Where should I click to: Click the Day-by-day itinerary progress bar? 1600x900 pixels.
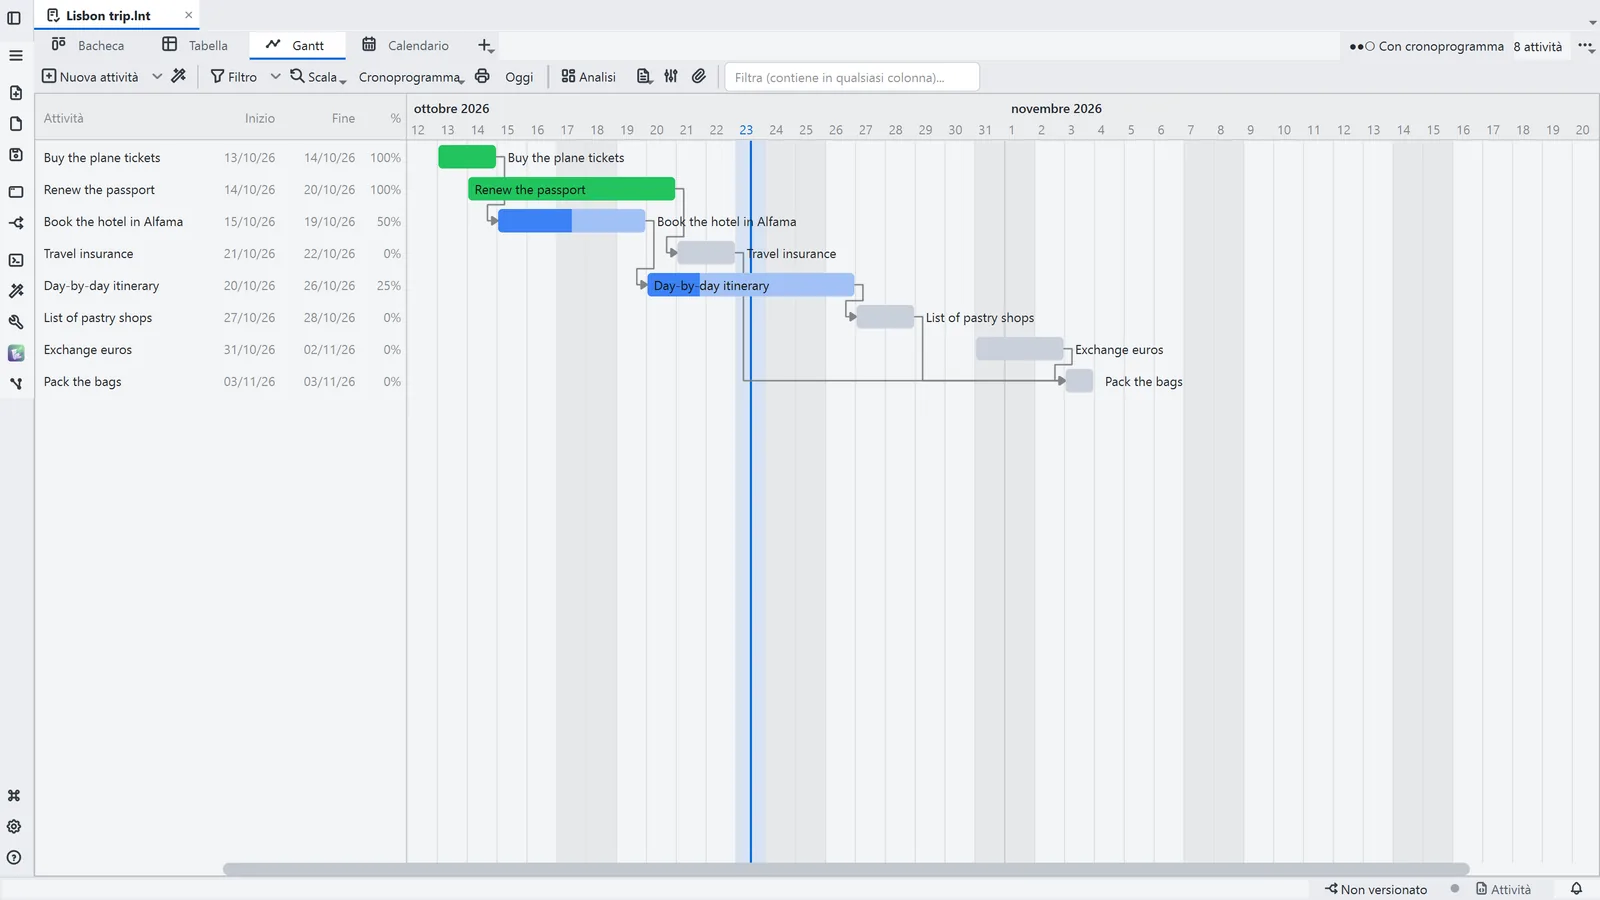coord(751,285)
